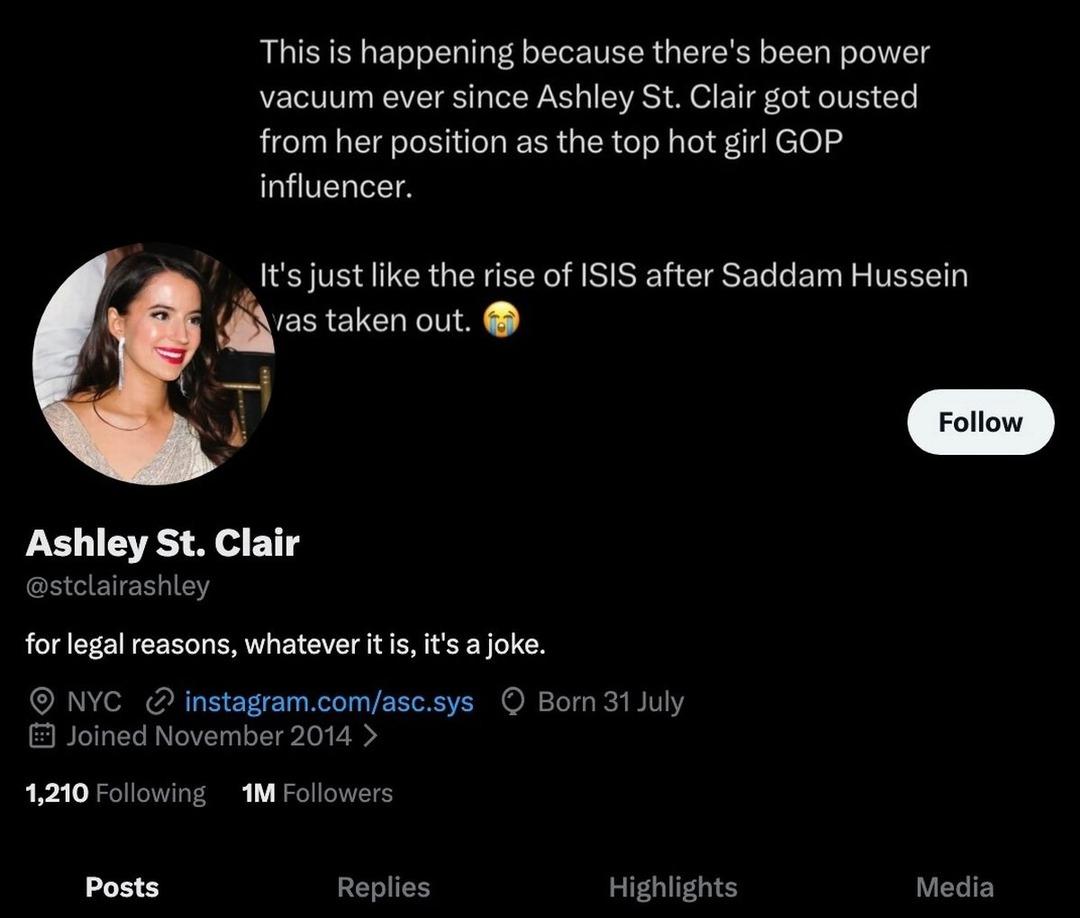Click the Ashley St. Clair display name
Viewport: 1080px width, 918px height.
162,543
